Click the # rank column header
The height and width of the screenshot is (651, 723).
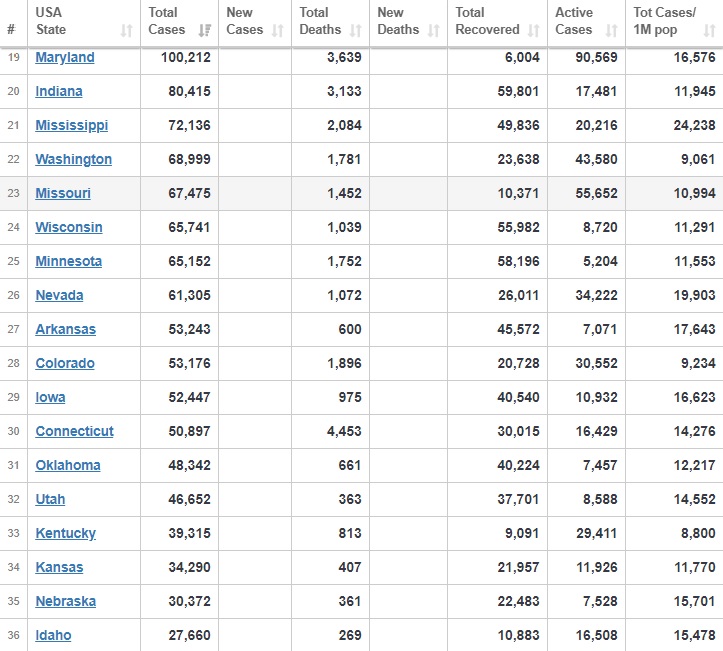coord(11,30)
